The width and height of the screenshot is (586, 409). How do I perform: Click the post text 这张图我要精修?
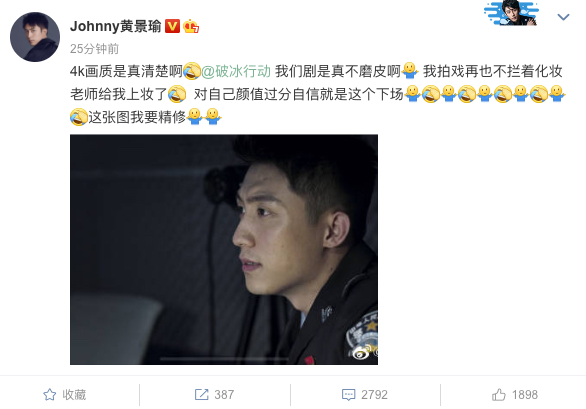(x=137, y=117)
